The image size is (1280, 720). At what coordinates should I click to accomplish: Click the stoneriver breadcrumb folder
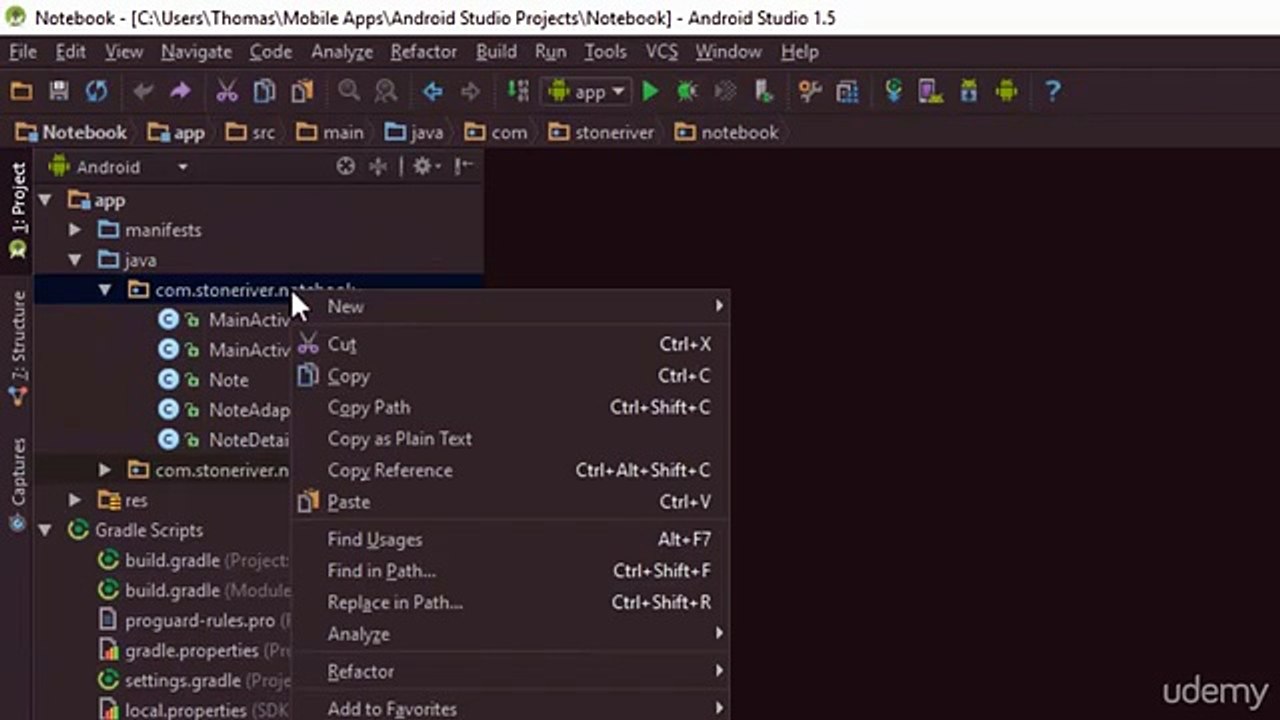(x=600, y=132)
